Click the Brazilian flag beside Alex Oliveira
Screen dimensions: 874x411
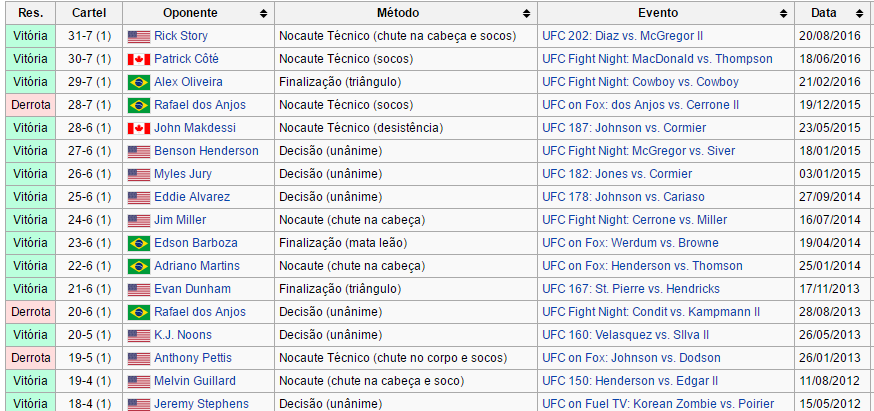click(x=139, y=82)
